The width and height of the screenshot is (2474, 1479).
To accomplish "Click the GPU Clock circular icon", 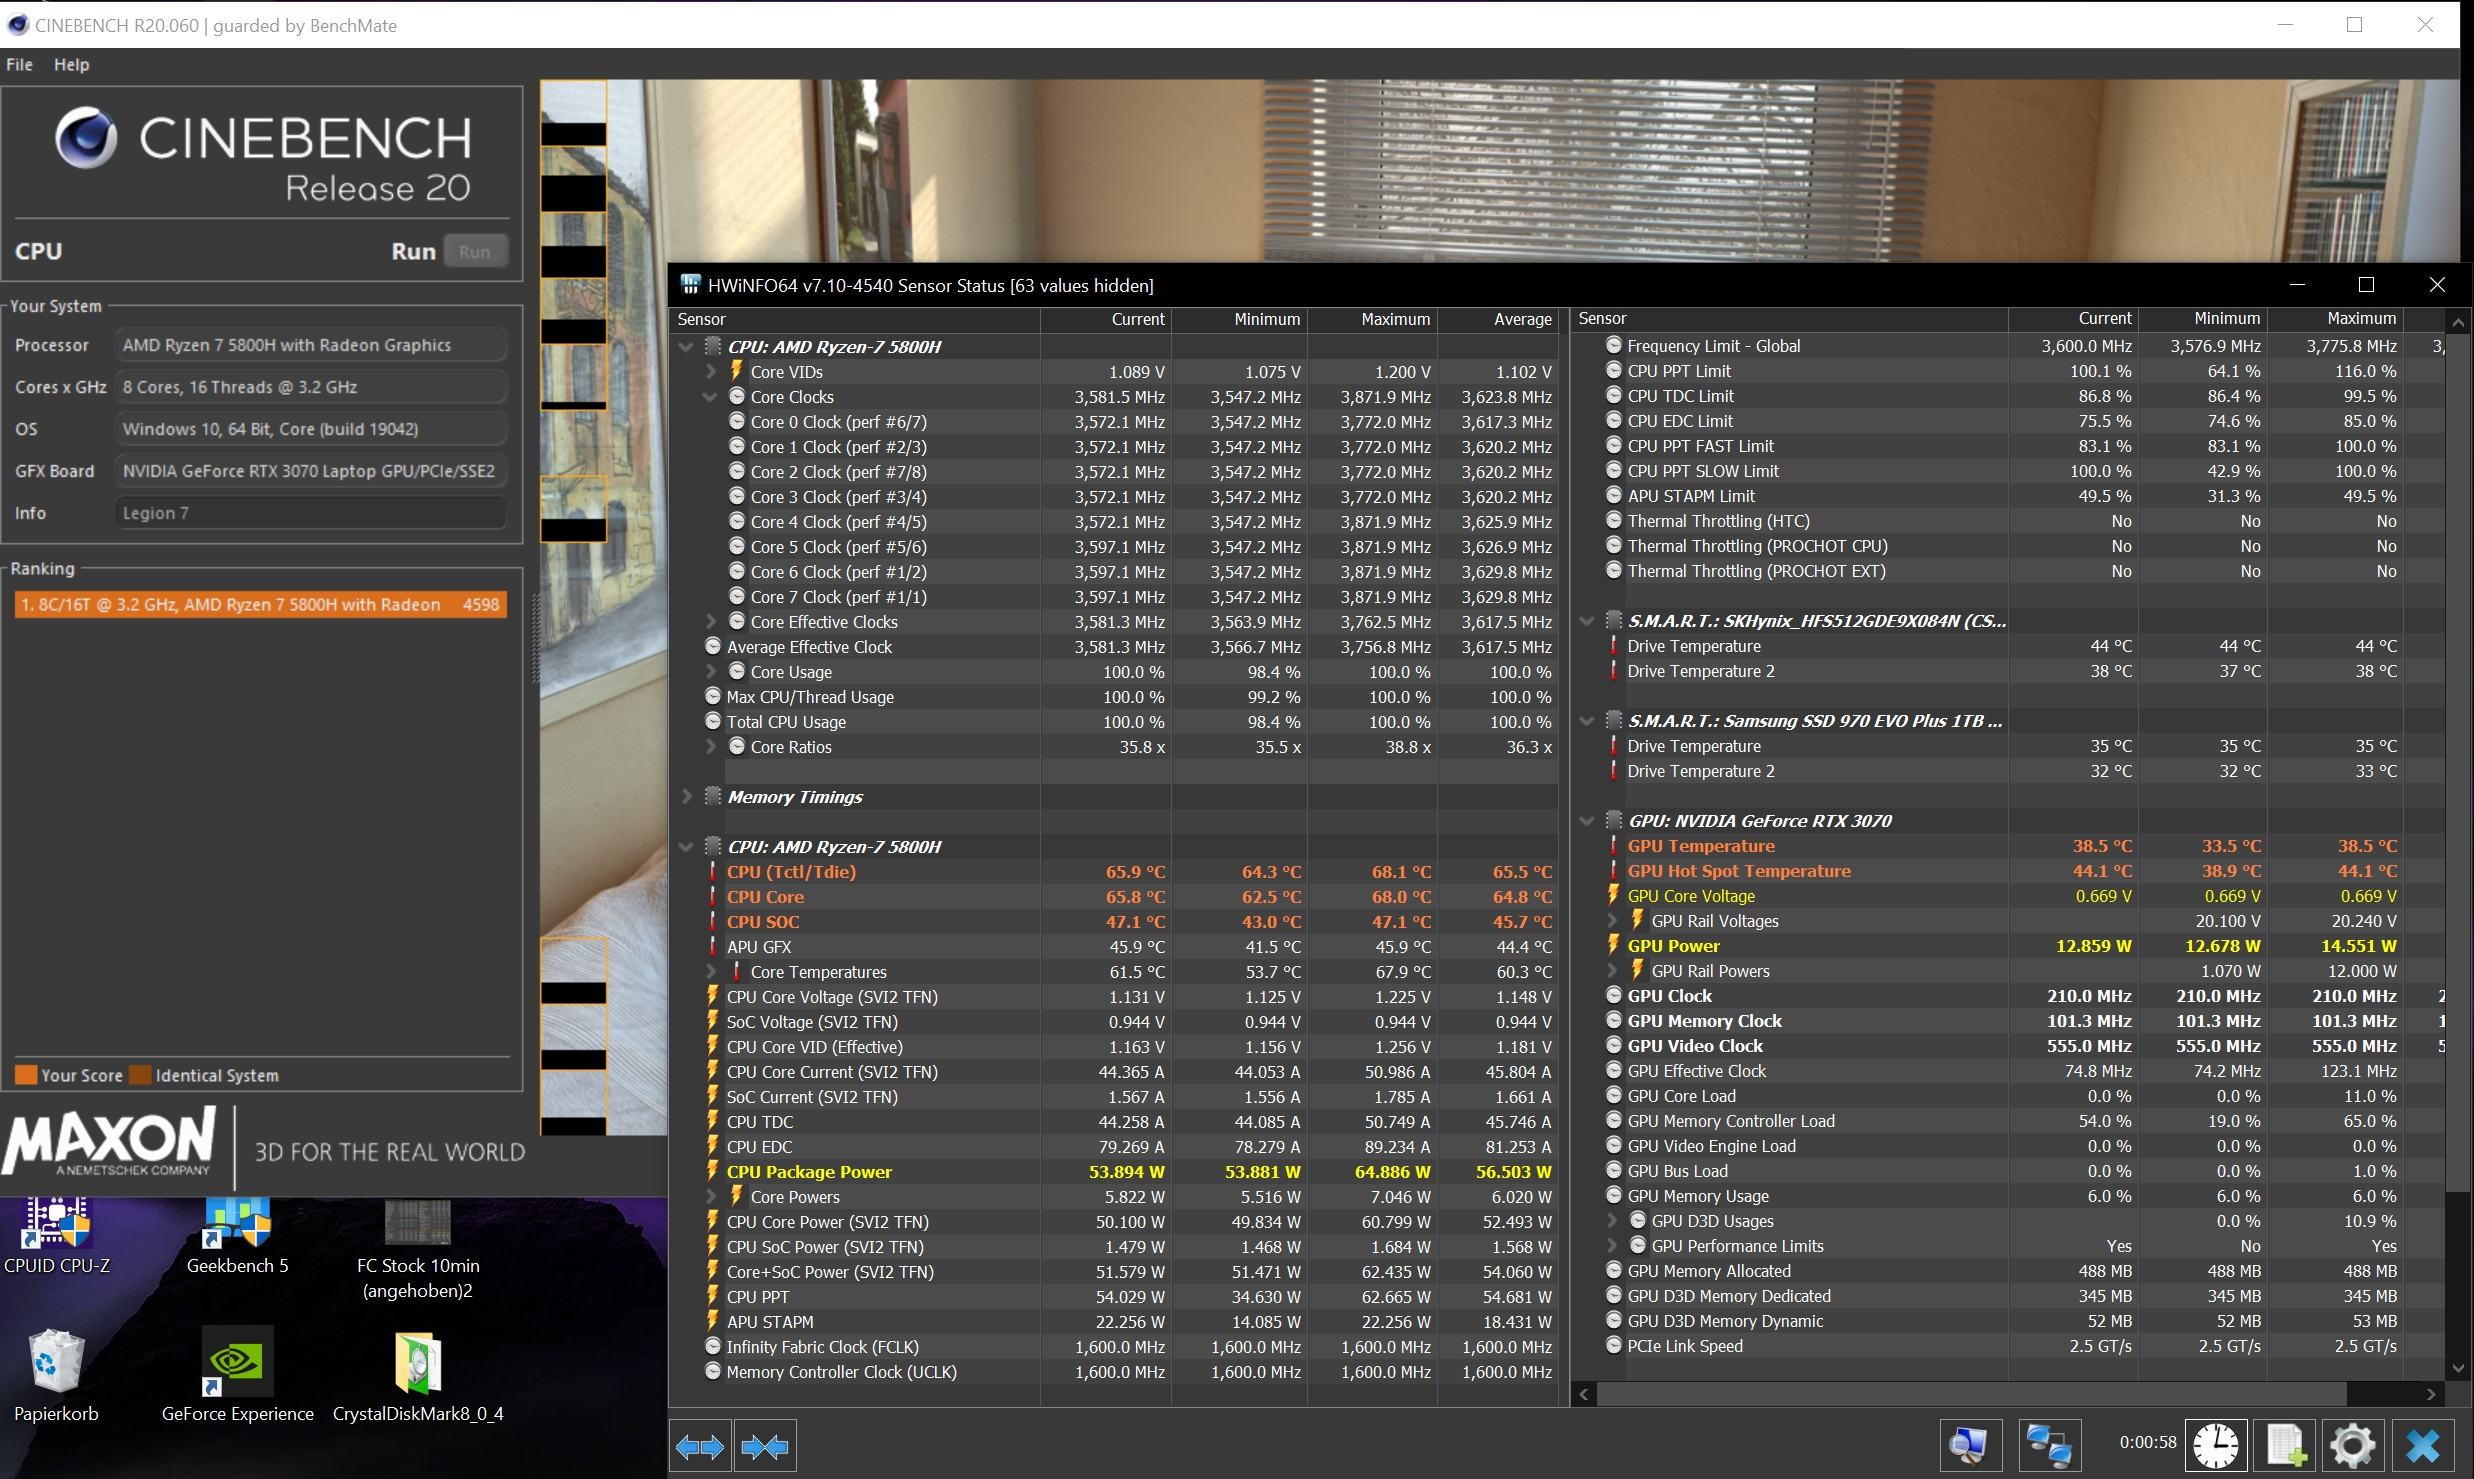I will [x=1613, y=995].
